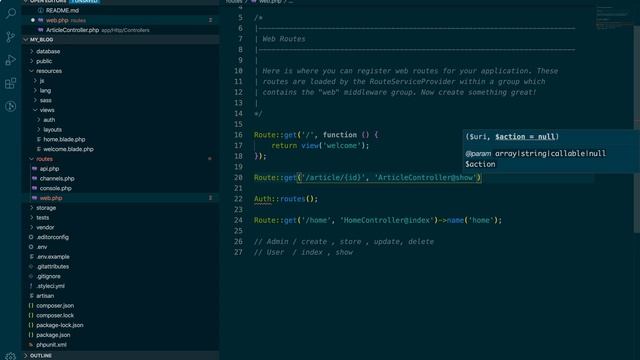The image size is (640, 360).
Task: Click return view('welcome') on line 17
Action: click(320, 146)
